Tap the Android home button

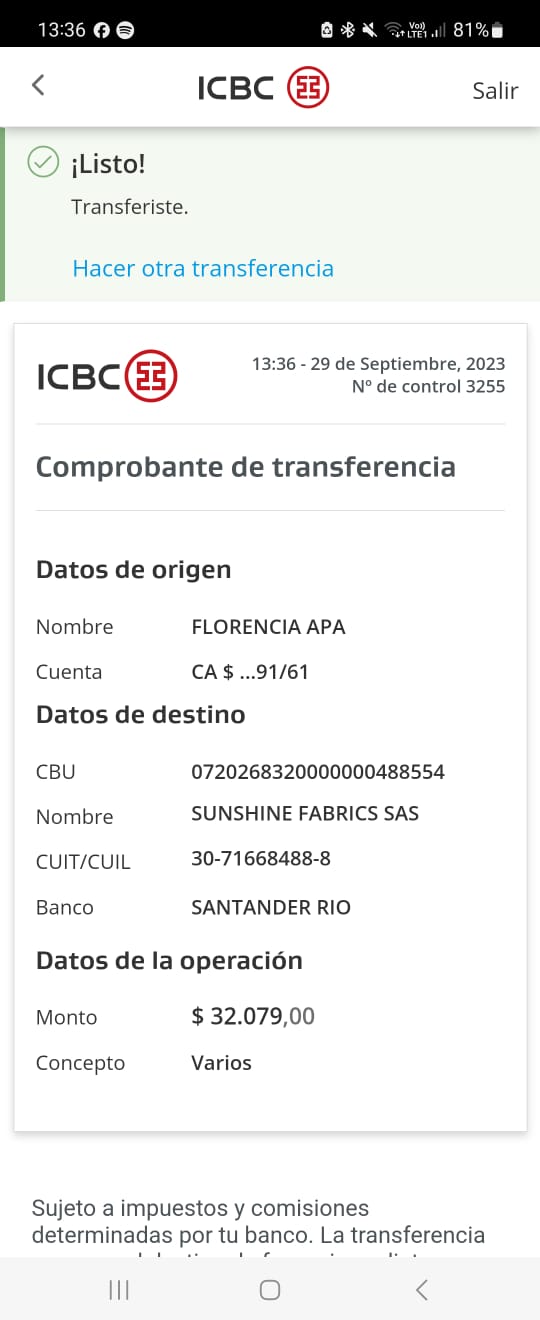[270, 1290]
